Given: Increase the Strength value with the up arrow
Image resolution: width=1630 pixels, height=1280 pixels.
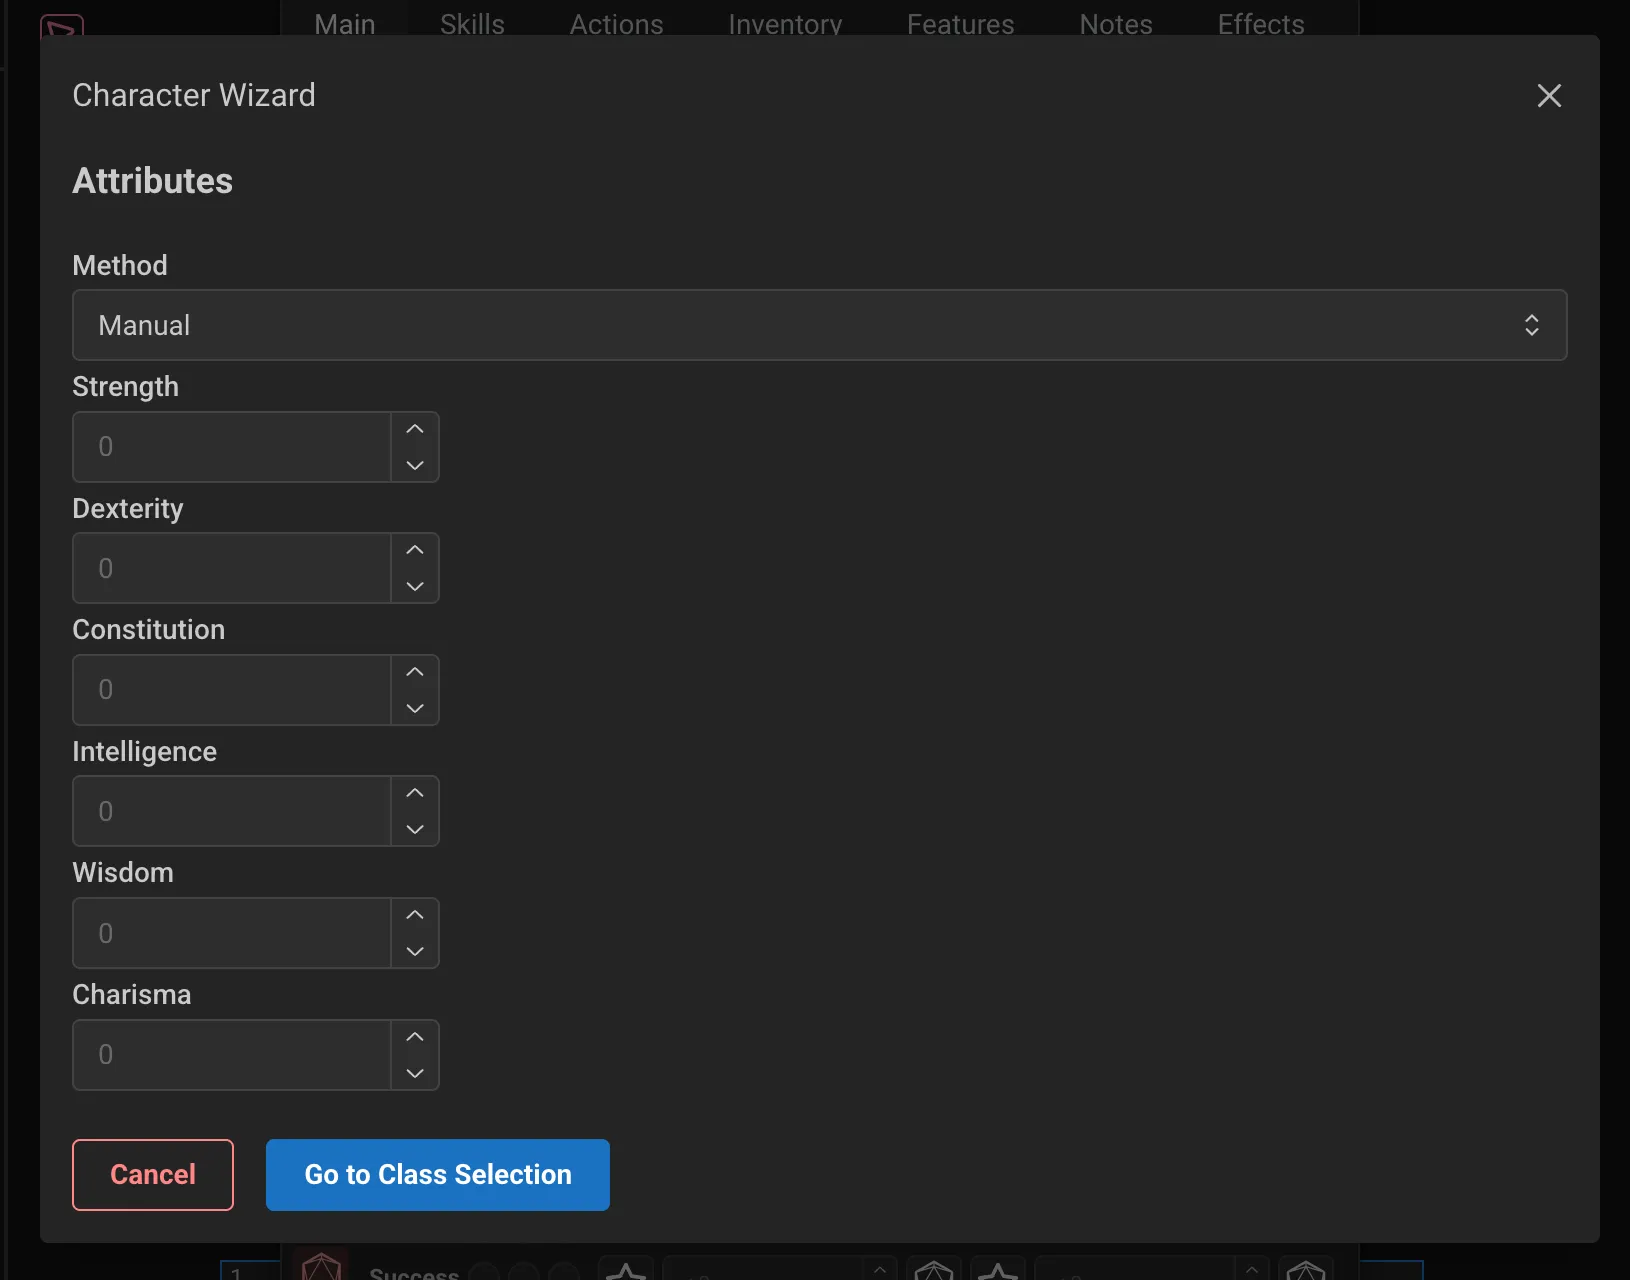Looking at the screenshot, I should click(x=414, y=429).
